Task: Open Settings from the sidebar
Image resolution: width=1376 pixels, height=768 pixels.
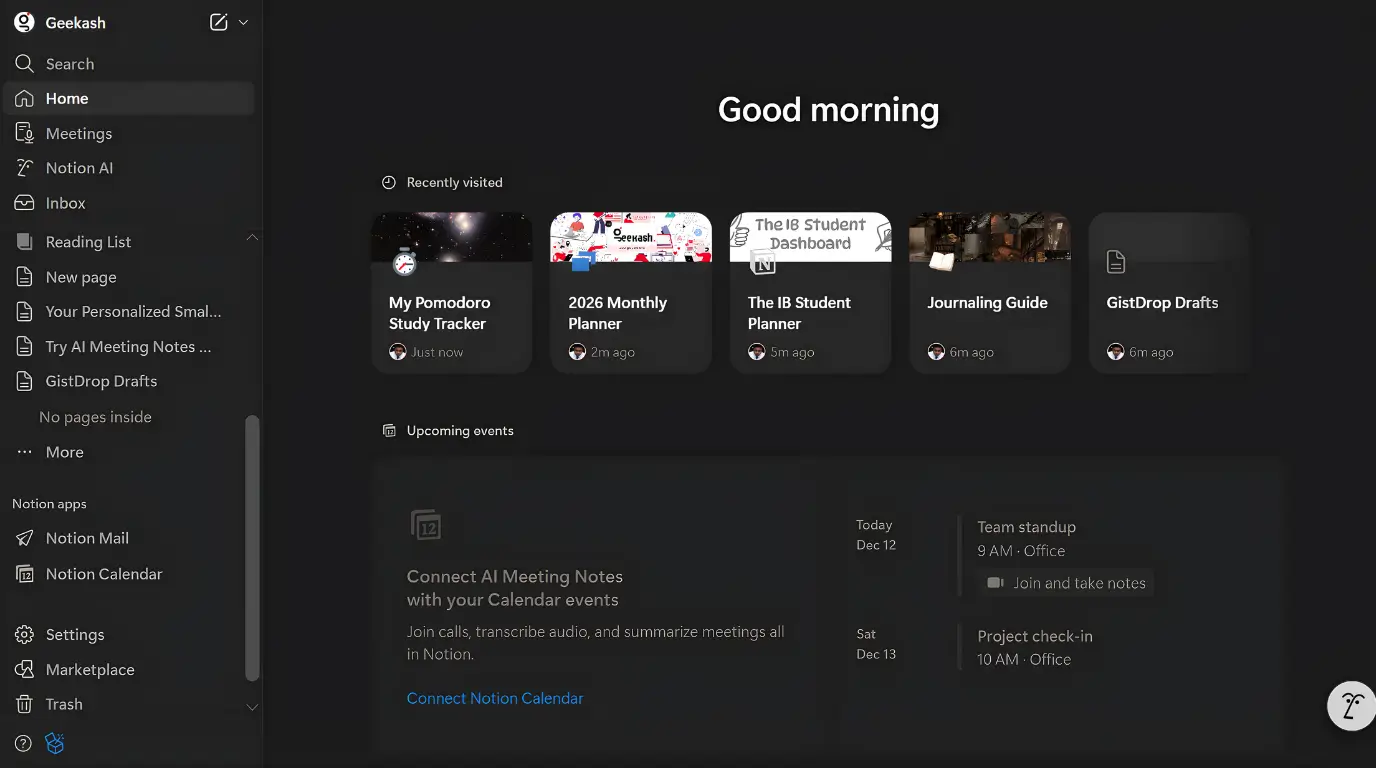Action: coord(74,634)
